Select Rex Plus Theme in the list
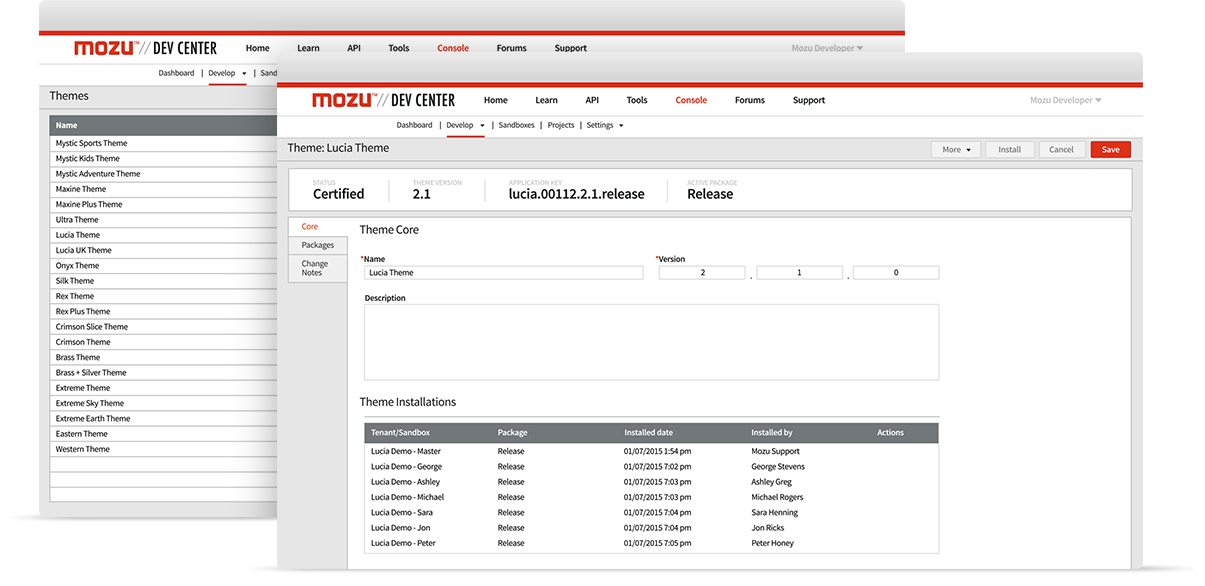Viewport: 1205px width, 586px height. [x=164, y=311]
